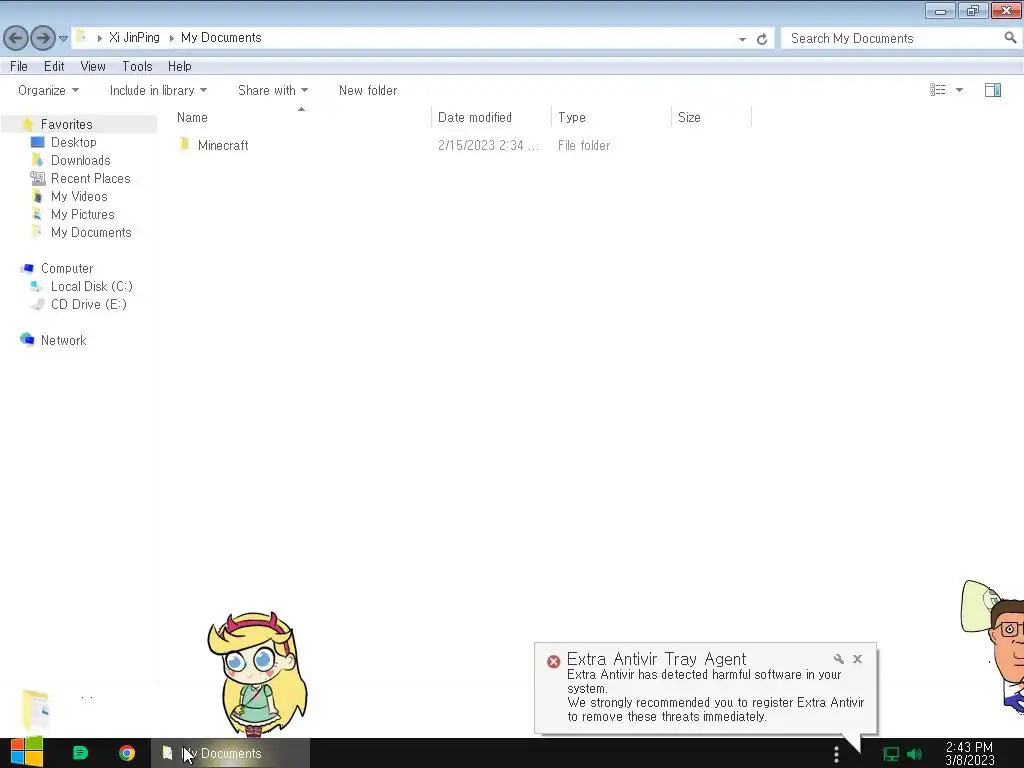
Task: Open the view options dropdown arrow
Action: (959, 90)
